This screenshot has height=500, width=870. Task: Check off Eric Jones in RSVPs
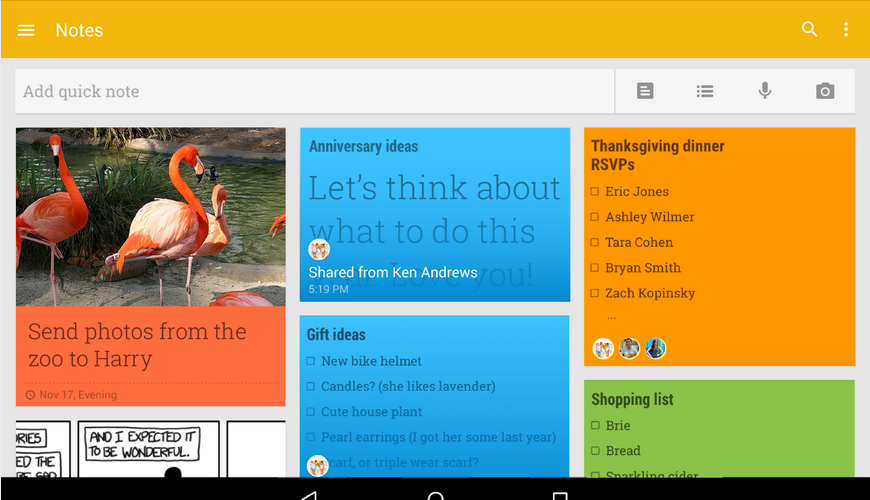594,191
